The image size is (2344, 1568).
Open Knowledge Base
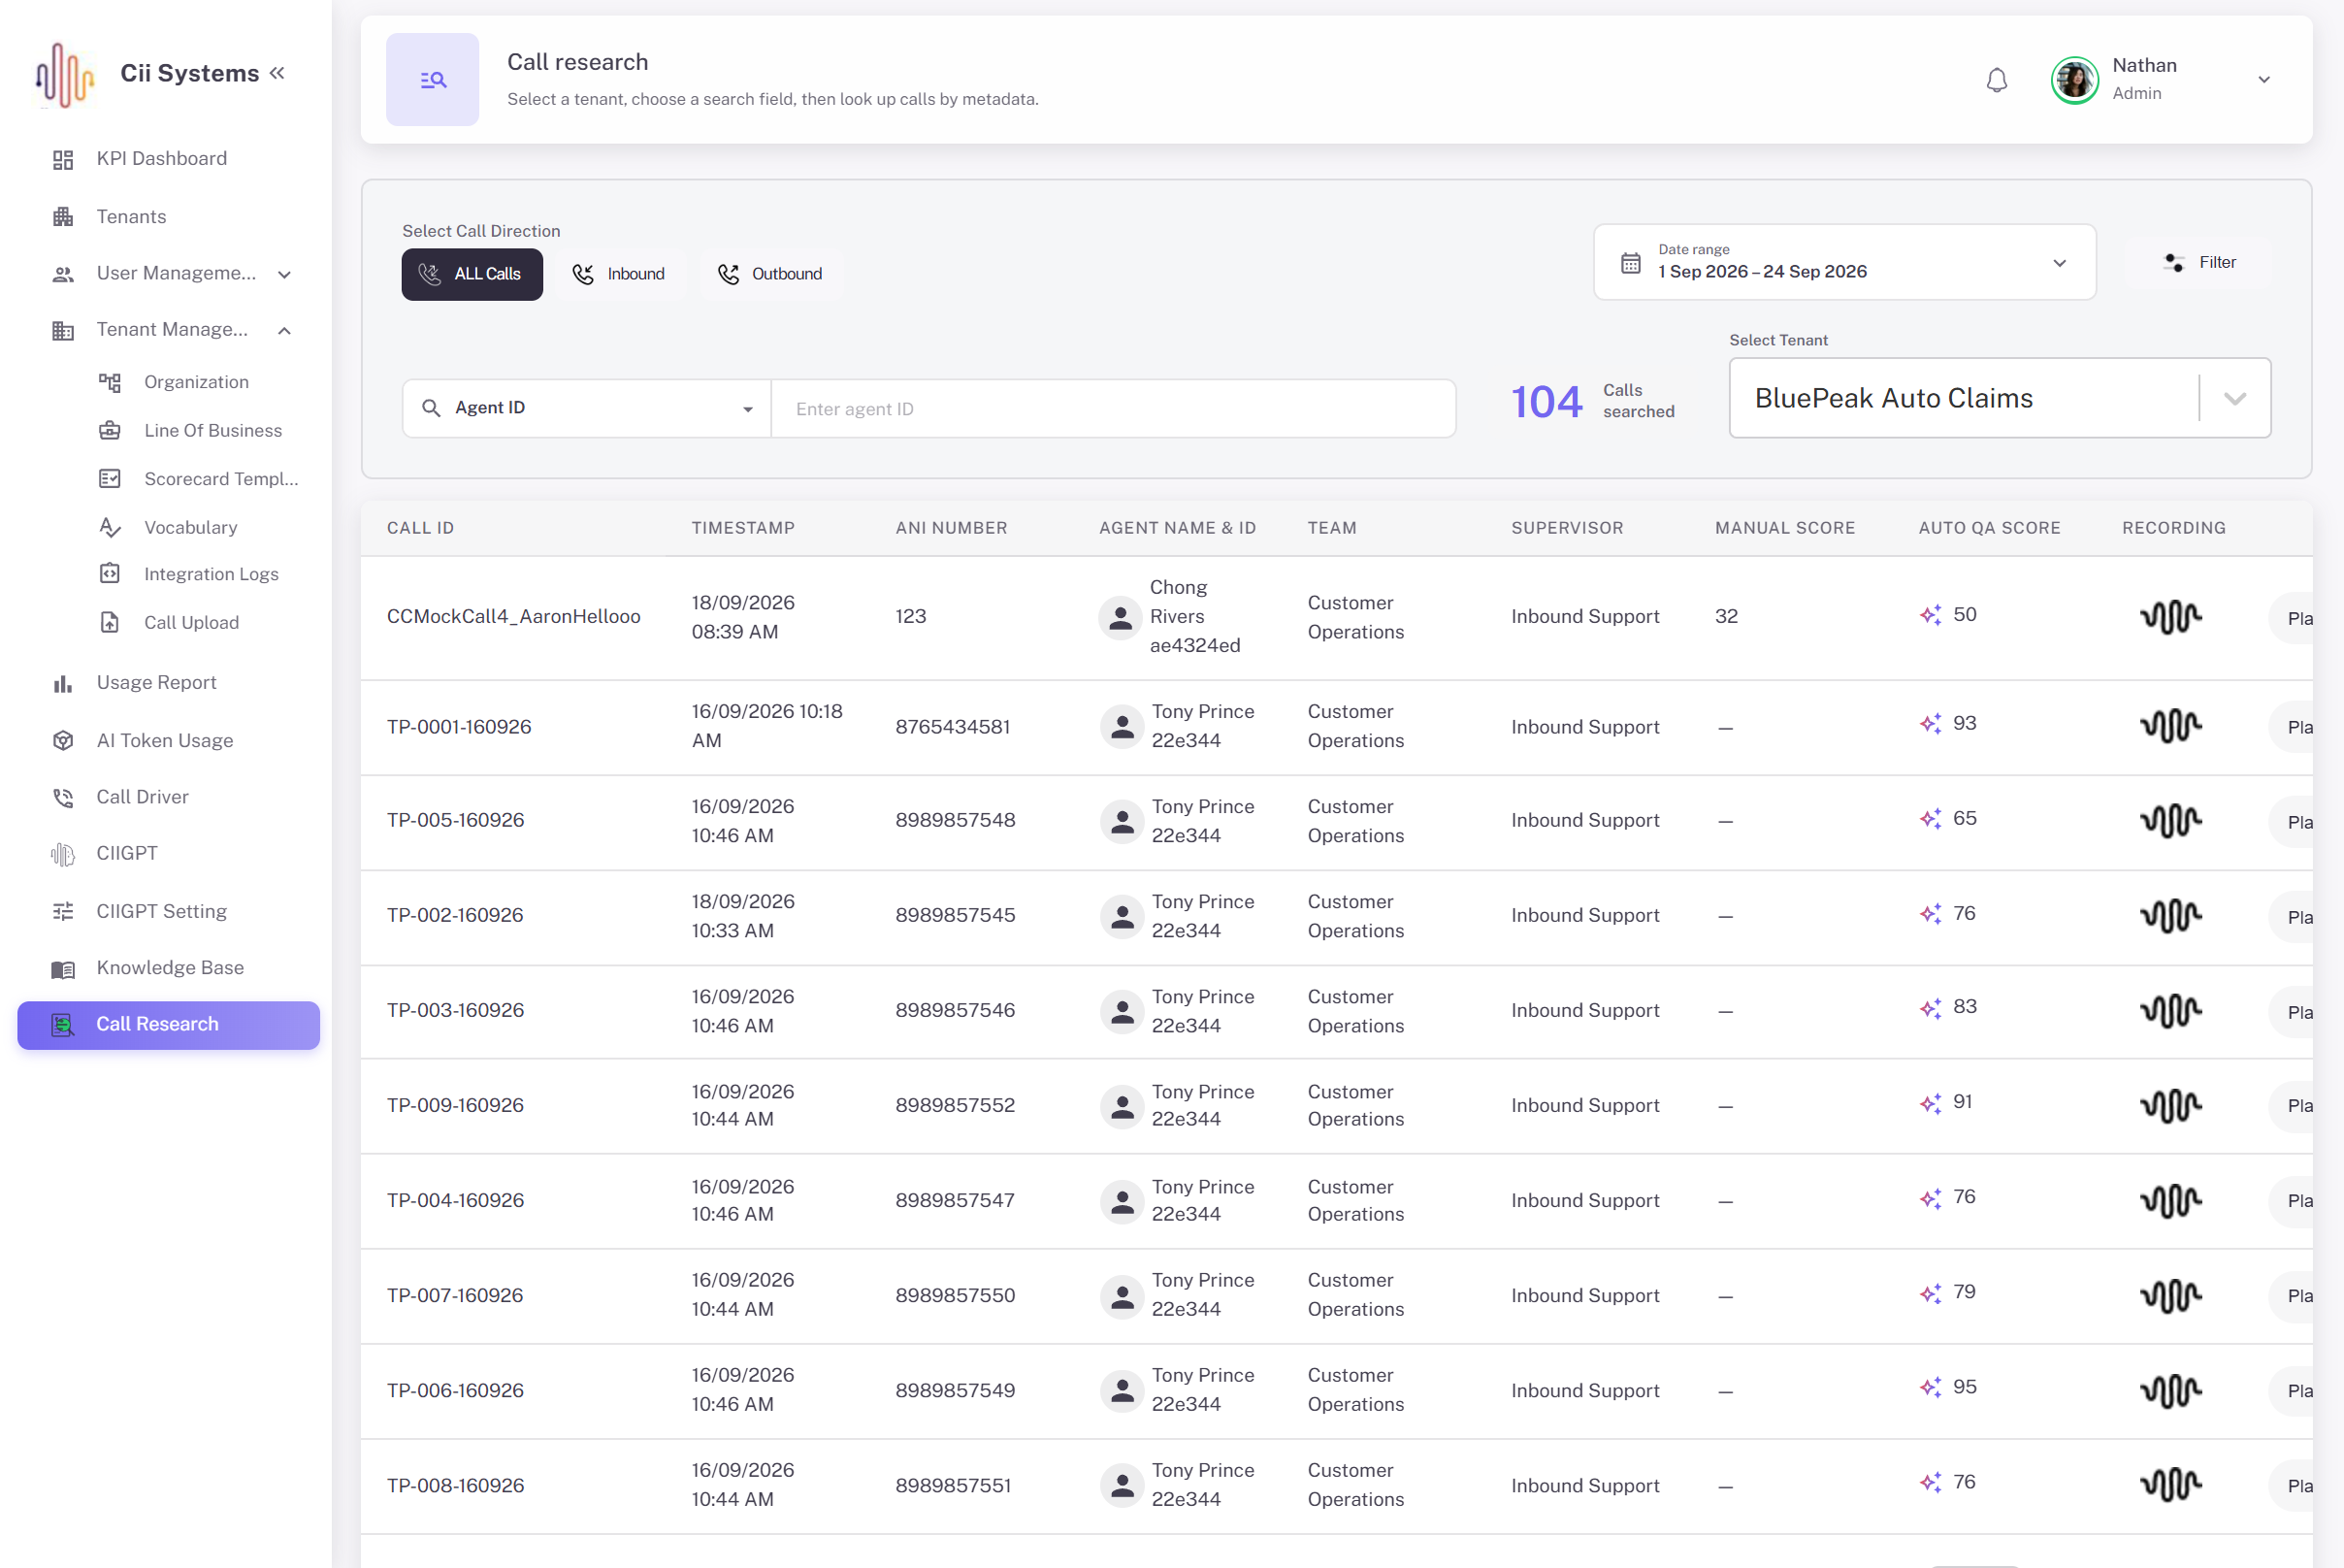170,968
